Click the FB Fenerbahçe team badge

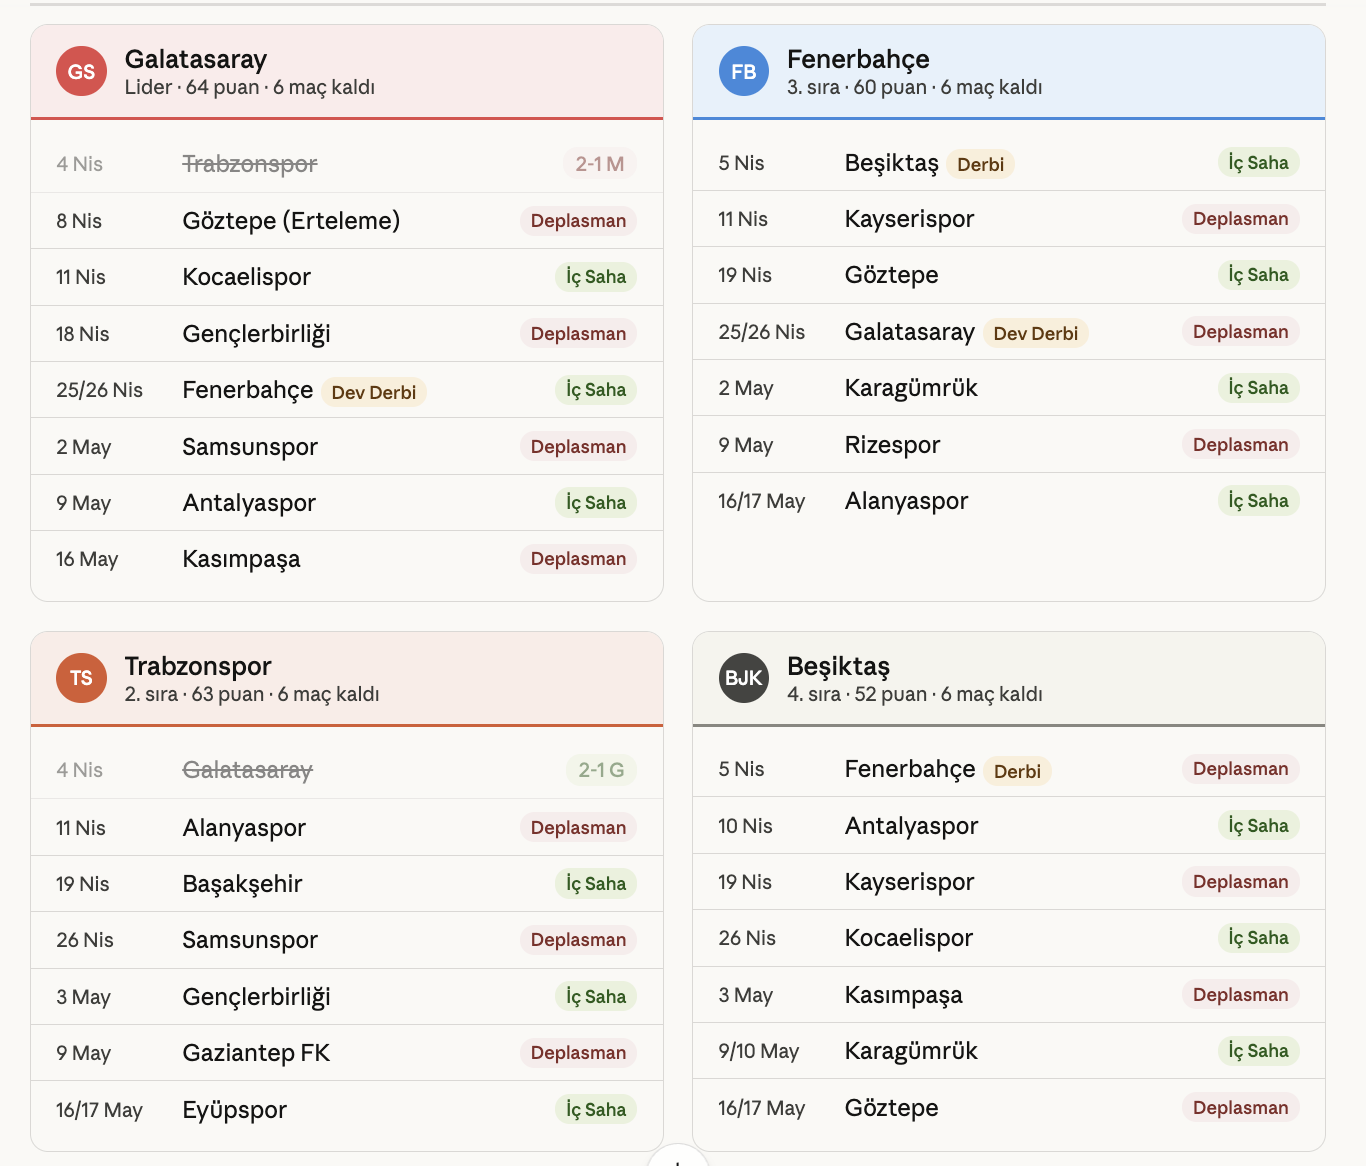(x=743, y=71)
